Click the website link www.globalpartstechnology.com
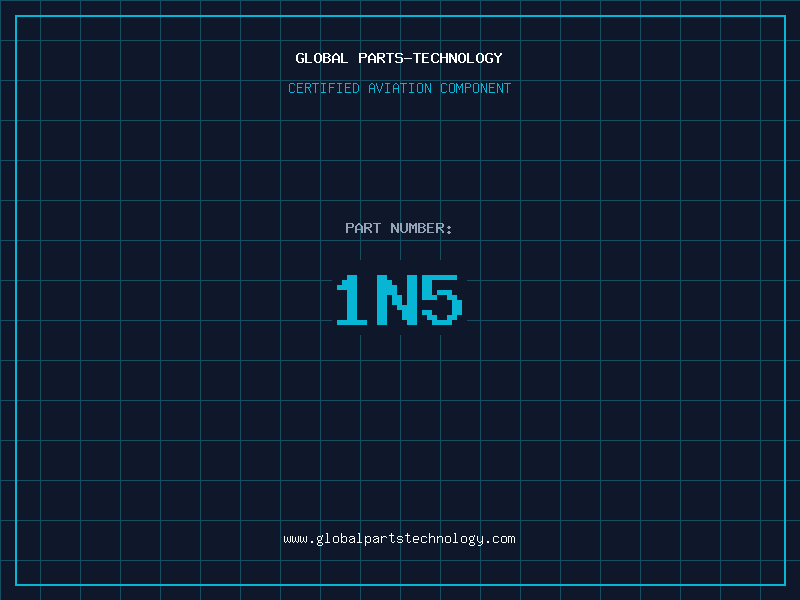This screenshot has height=600, width=800. (x=399, y=539)
